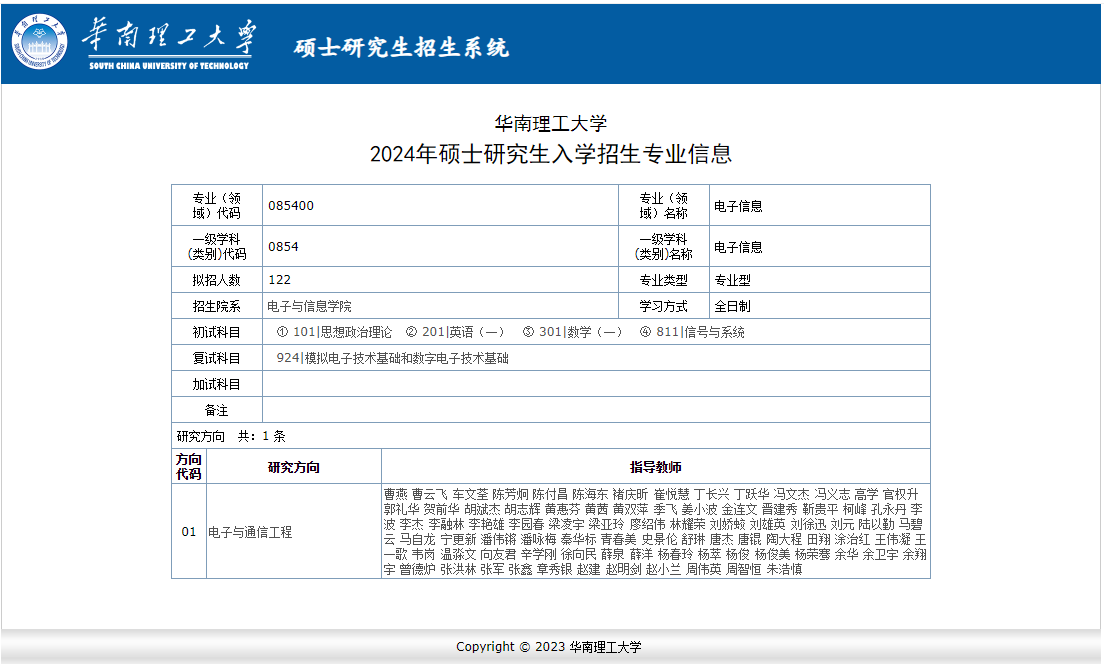Click the 指导教师 column header
Screen dimensions: 1104x670
(656, 467)
